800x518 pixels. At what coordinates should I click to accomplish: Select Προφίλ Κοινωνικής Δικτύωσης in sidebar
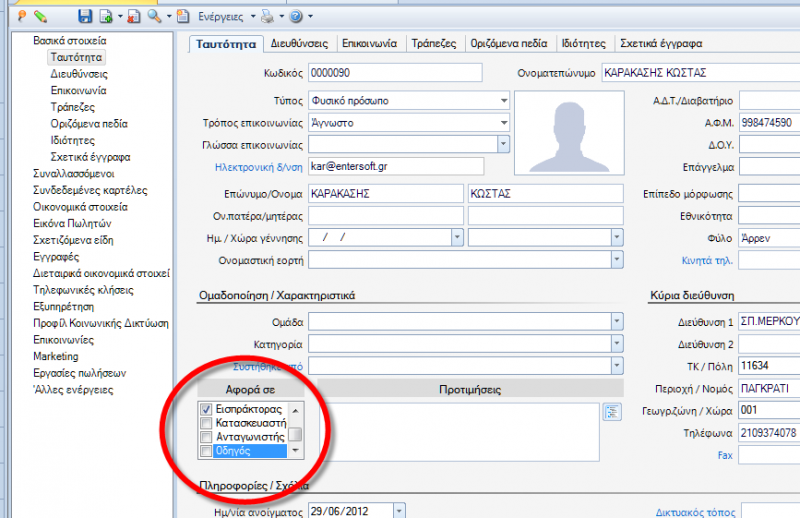click(x=101, y=323)
